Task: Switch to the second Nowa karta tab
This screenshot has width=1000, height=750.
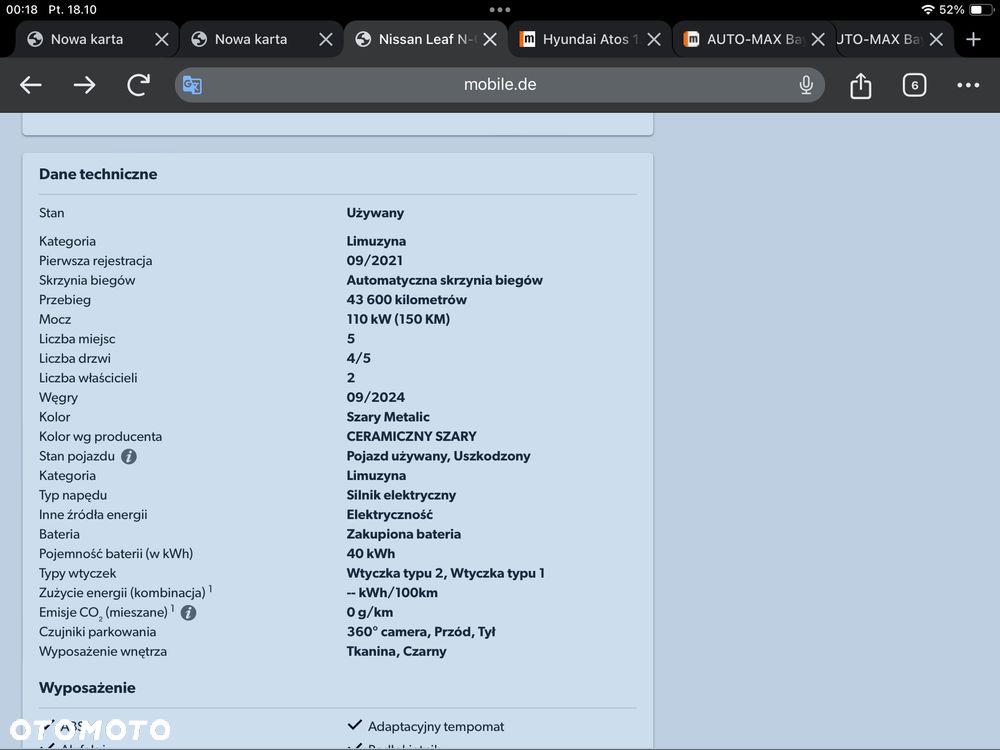Action: click(x=251, y=40)
